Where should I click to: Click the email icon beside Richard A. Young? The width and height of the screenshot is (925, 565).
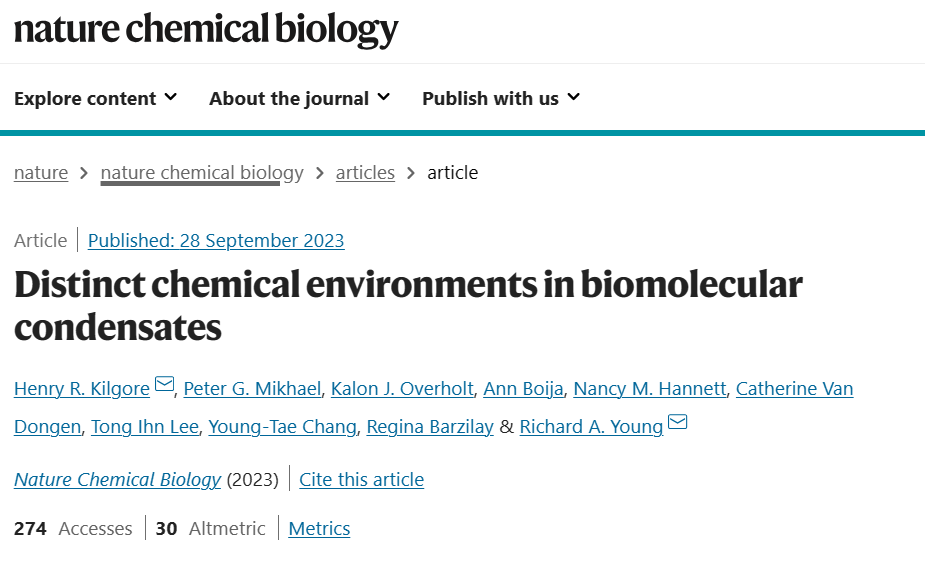point(677,422)
